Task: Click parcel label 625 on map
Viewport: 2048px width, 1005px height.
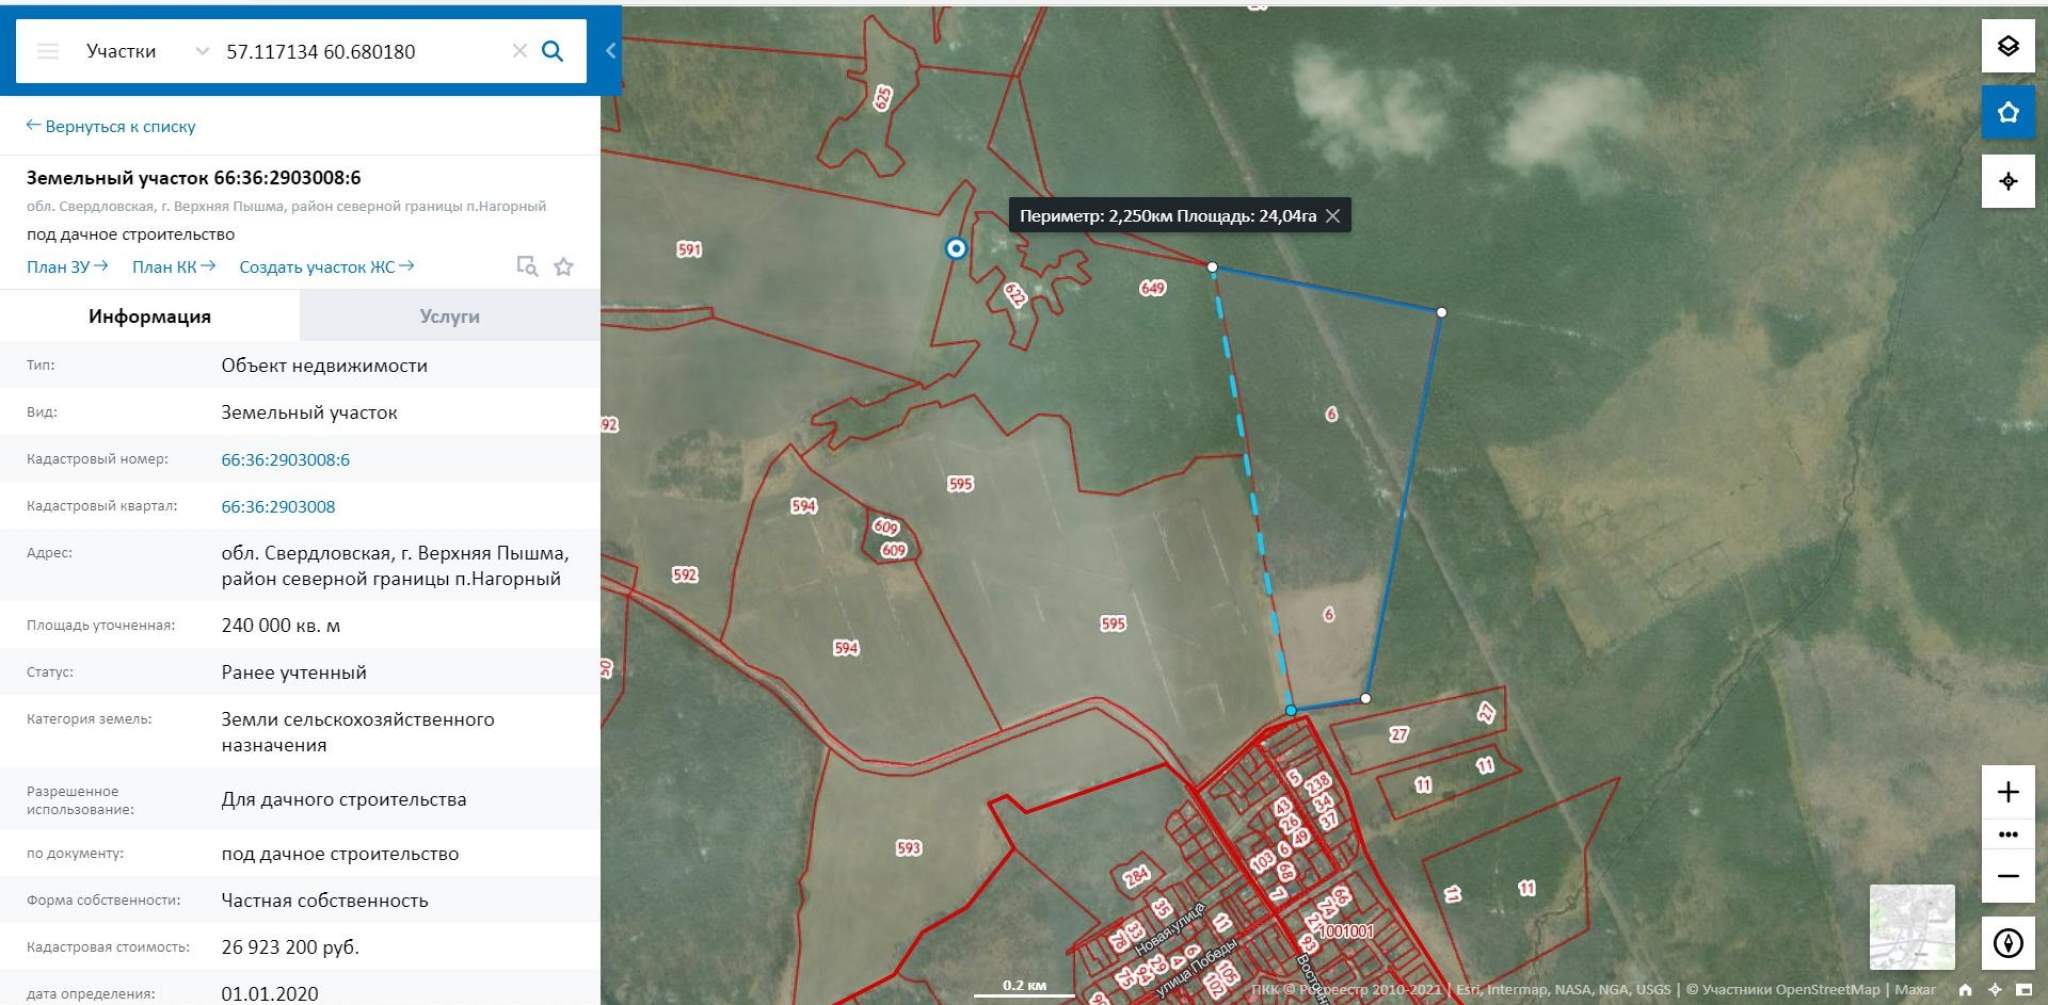Action: pyautogui.click(x=882, y=98)
